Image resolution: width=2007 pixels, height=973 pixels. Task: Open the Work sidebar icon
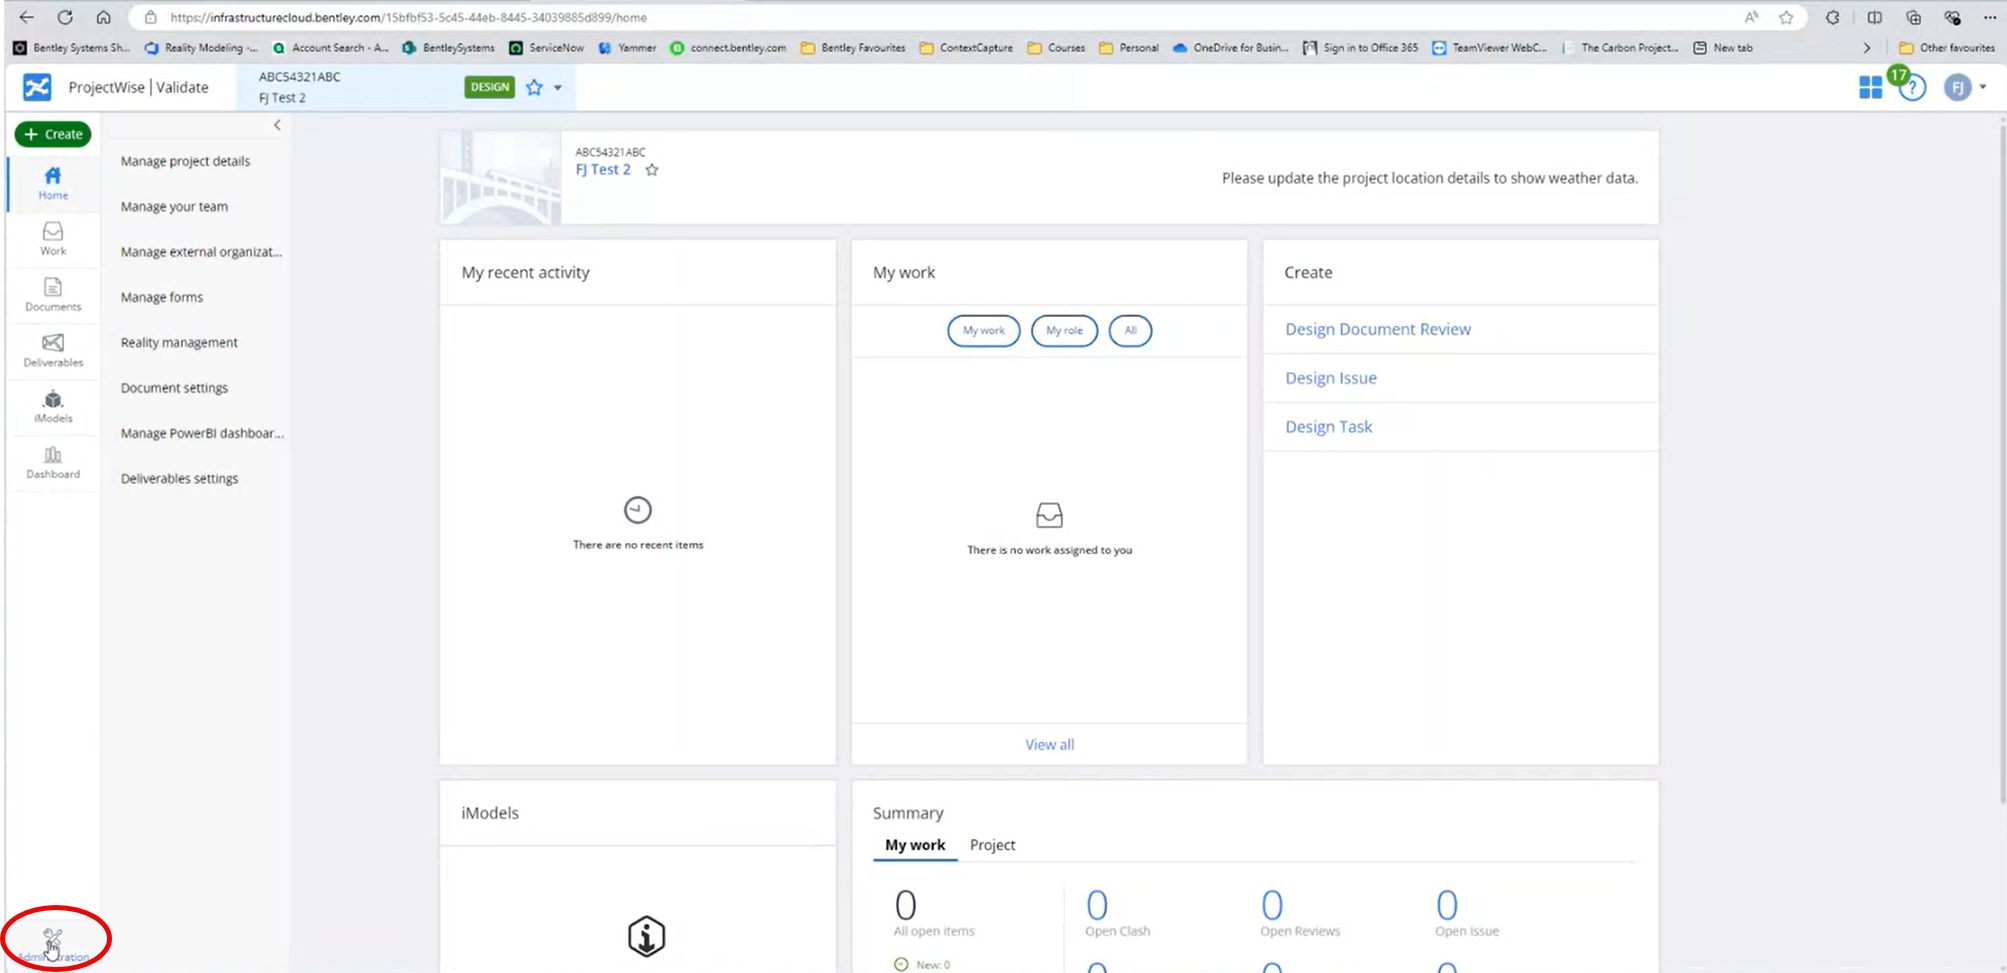tap(53, 239)
